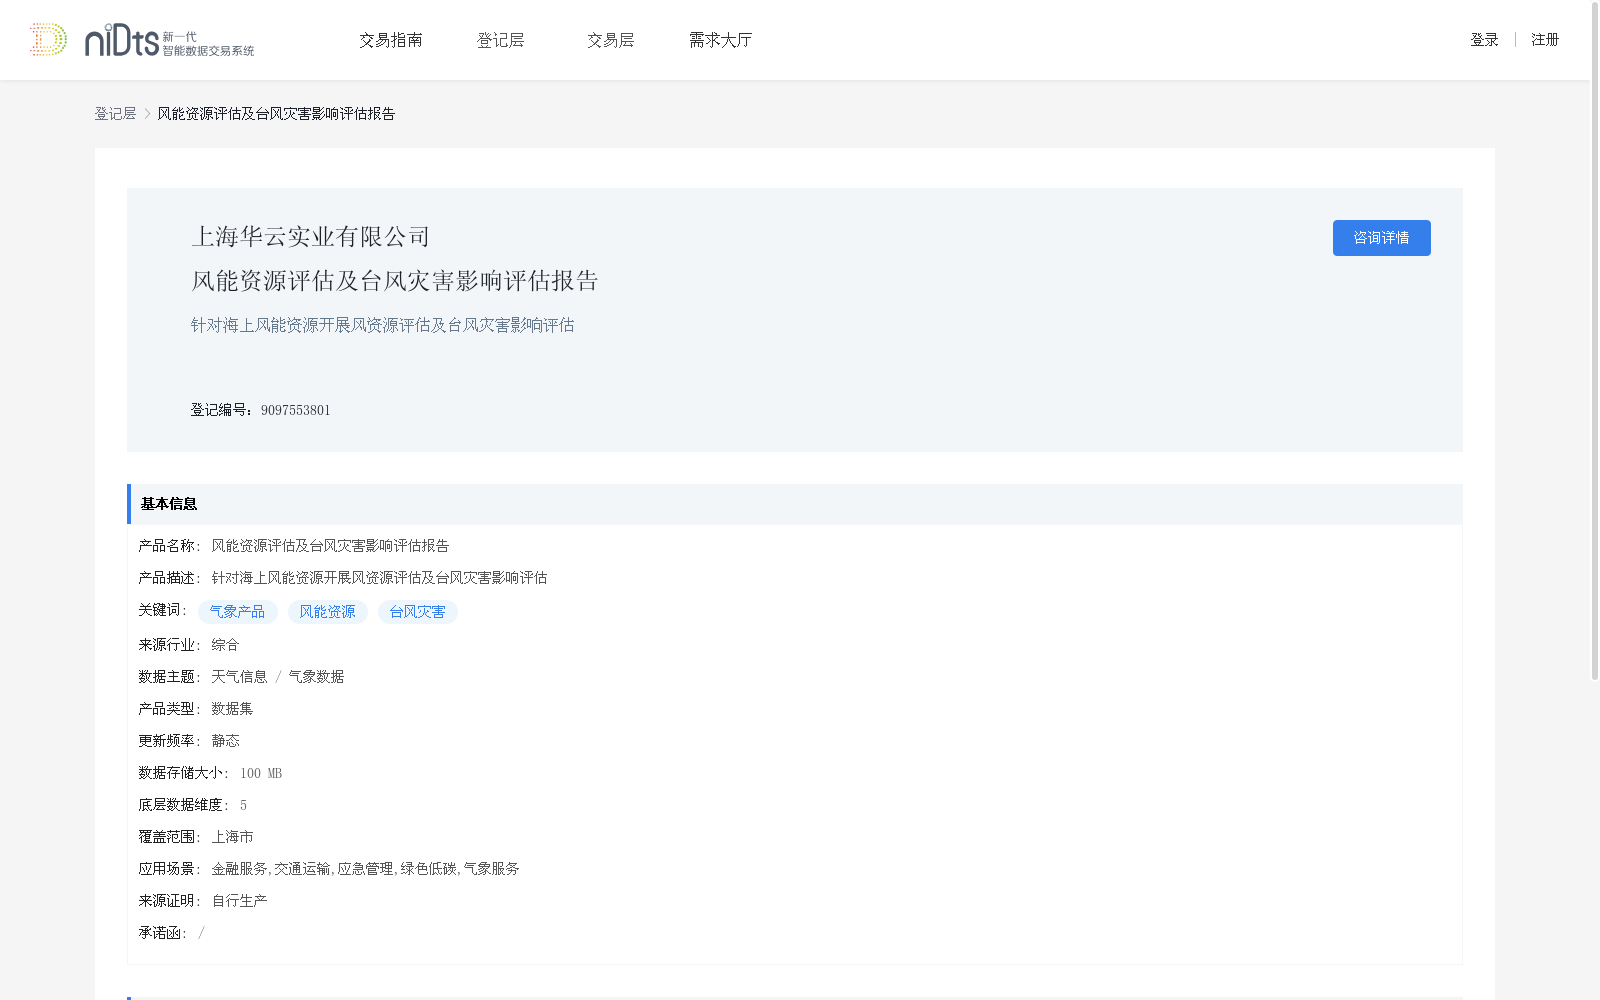Viewport: 1600px width, 1000px height.
Task: Click the 来源行业 value 综合
Action: click(225, 645)
